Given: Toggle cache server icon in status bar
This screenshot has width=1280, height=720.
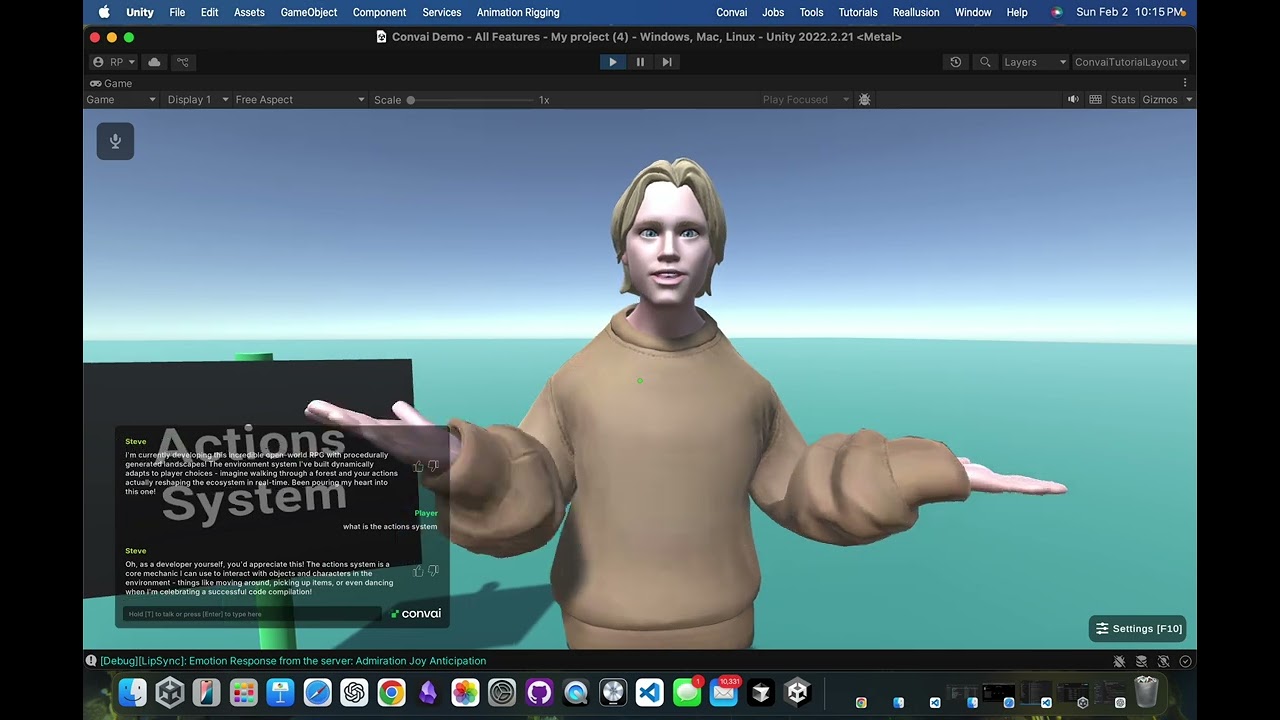Looking at the screenshot, I should (x=1141, y=661).
